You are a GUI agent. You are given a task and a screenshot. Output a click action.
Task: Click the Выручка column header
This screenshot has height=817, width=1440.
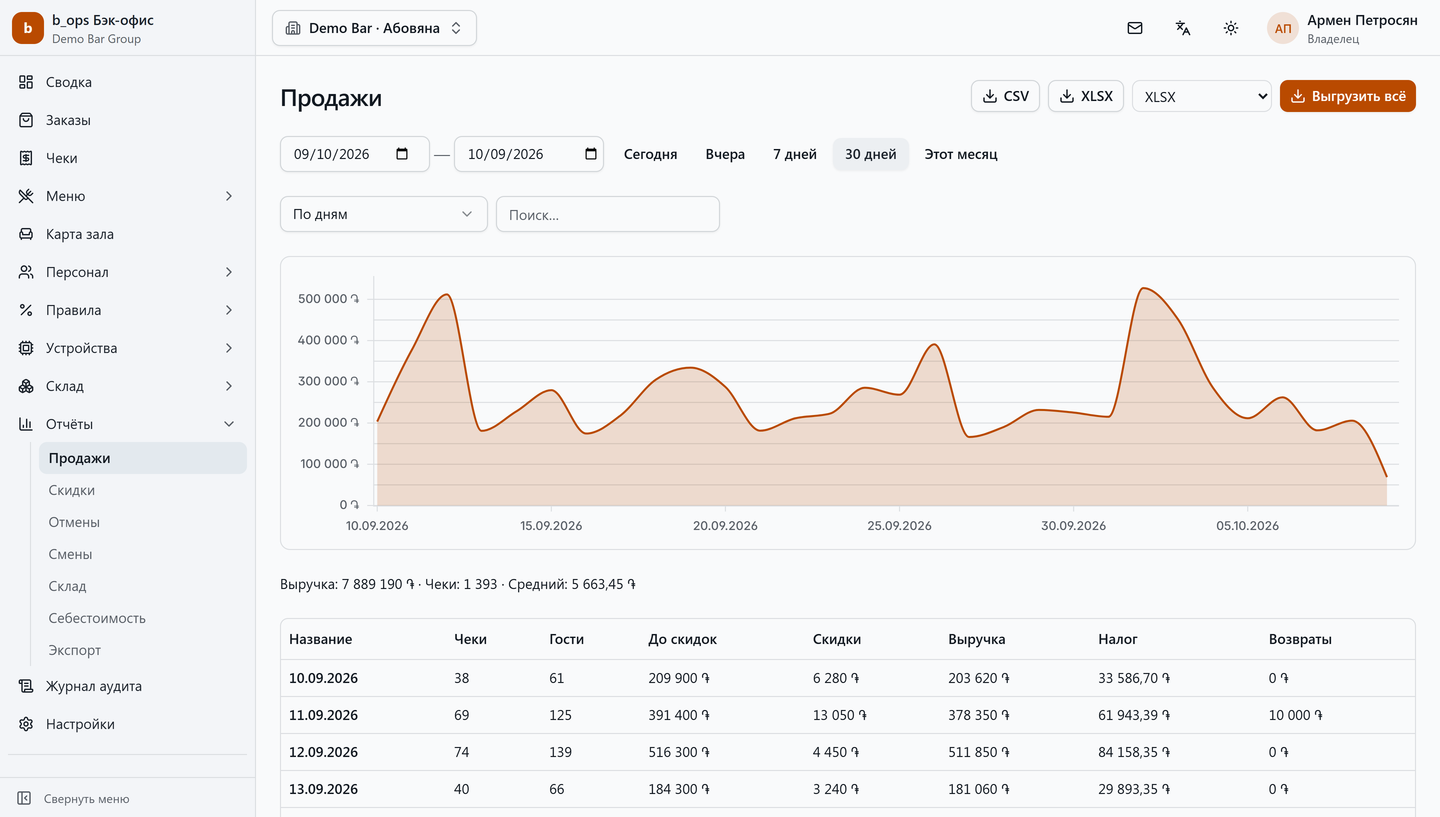pyautogui.click(x=977, y=639)
